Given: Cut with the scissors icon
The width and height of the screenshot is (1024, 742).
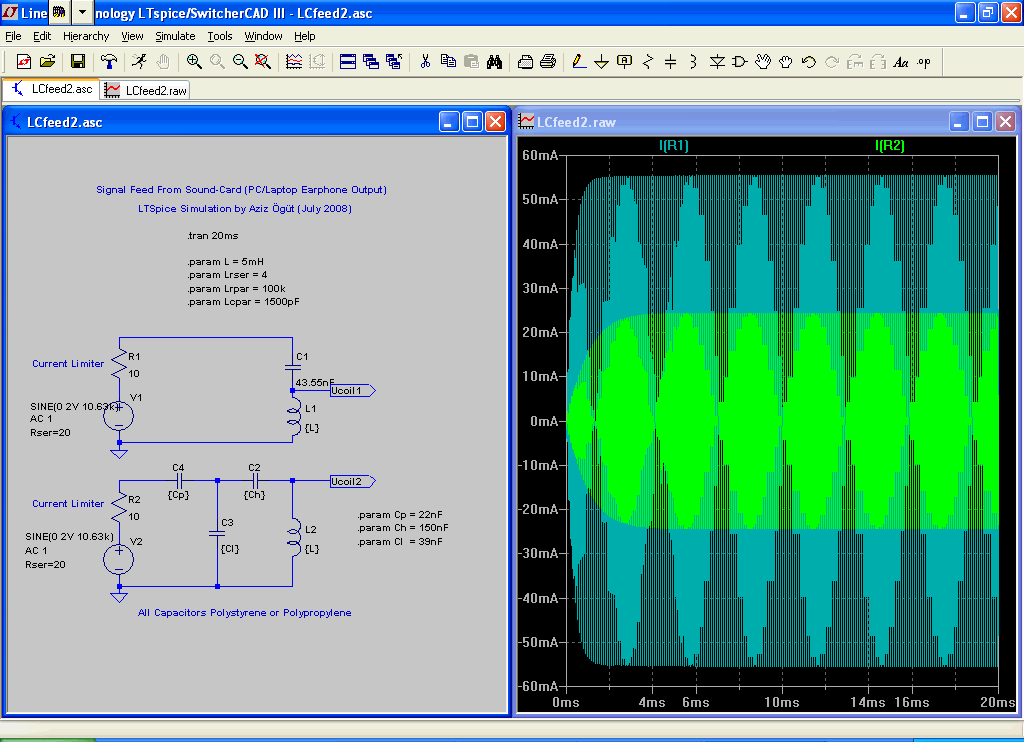Looking at the screenshot, I should (425, 62).
